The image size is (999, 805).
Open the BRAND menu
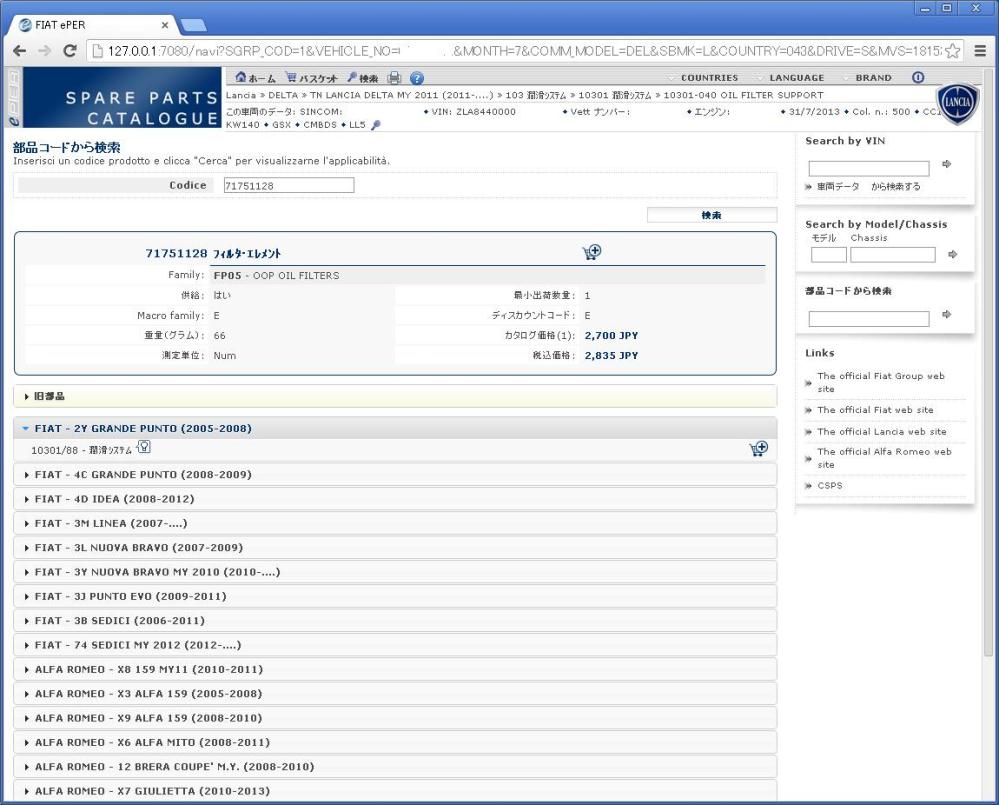click(873, 78)
